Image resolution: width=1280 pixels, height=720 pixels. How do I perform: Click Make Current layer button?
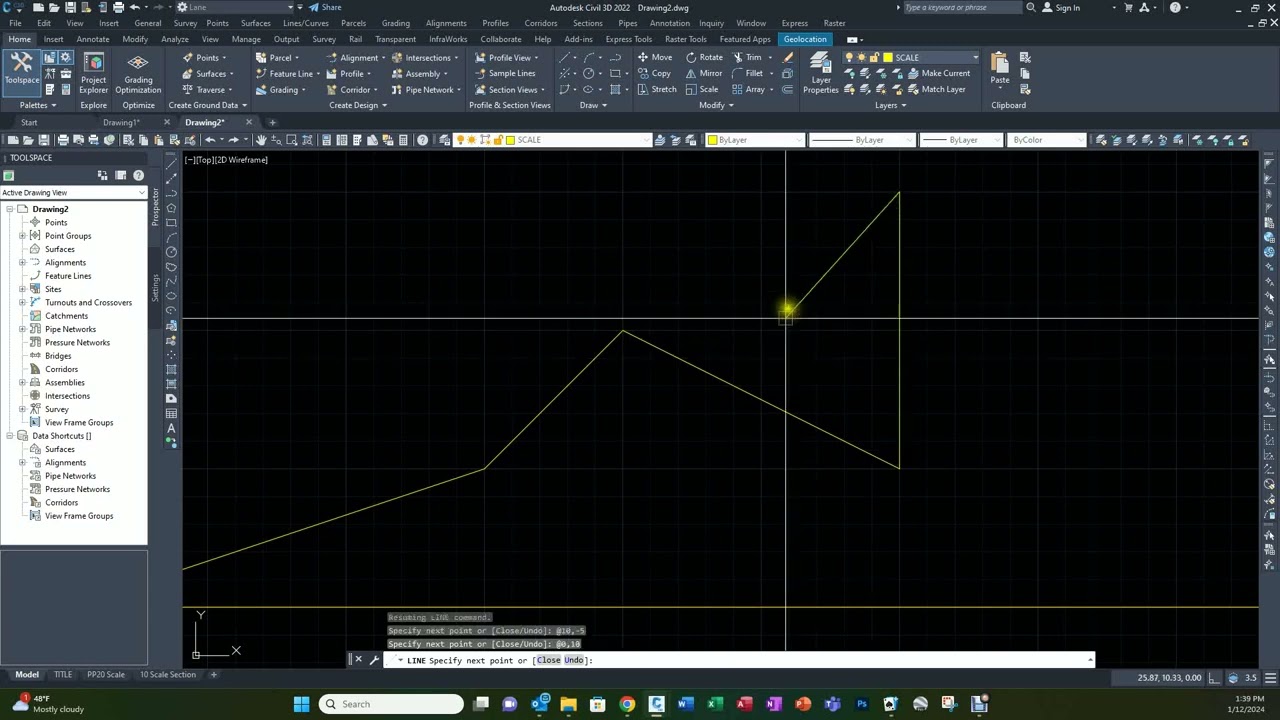point(938,73)
